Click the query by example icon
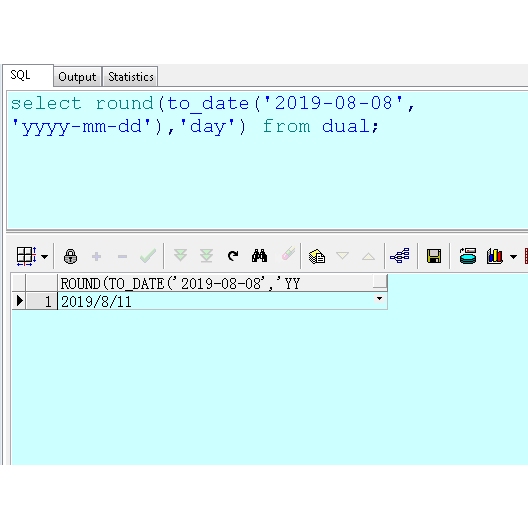The image size is (528, 528). coord(317,256)
